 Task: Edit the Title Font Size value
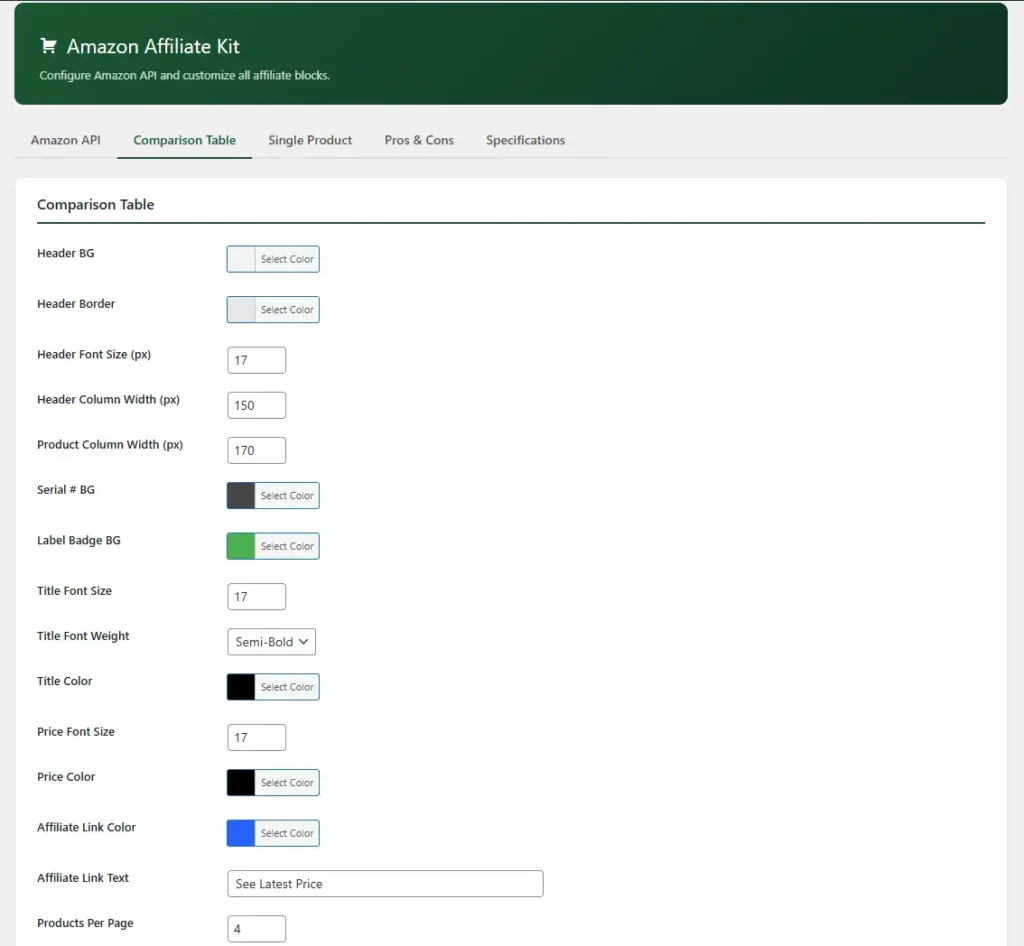256,596
